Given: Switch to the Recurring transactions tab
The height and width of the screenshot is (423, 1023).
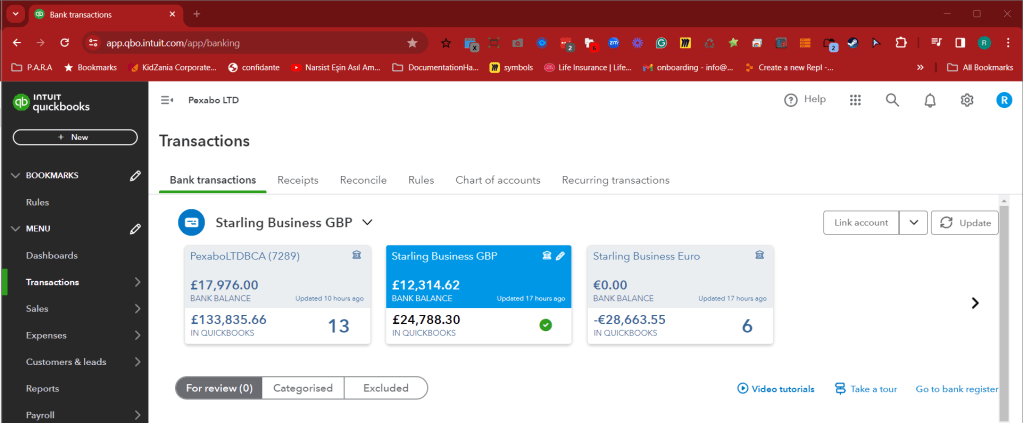Looking at the screenshot, I should [615, 180].
